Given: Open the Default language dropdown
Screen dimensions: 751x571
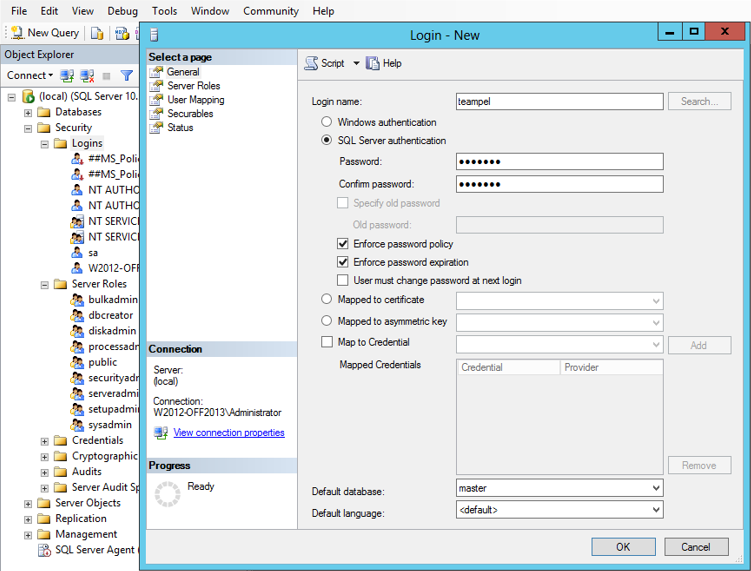Looking at the screenshot, I should pyautogui.click(x=655, y=510).
